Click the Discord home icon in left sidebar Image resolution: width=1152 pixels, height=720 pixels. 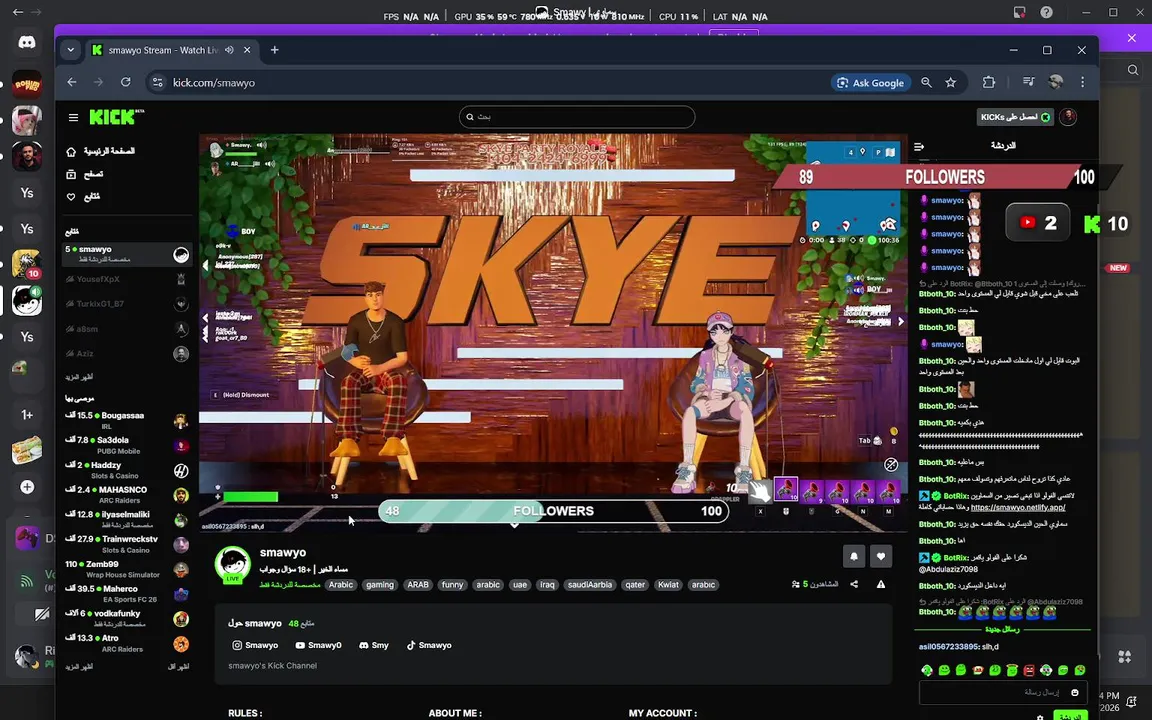26,42
